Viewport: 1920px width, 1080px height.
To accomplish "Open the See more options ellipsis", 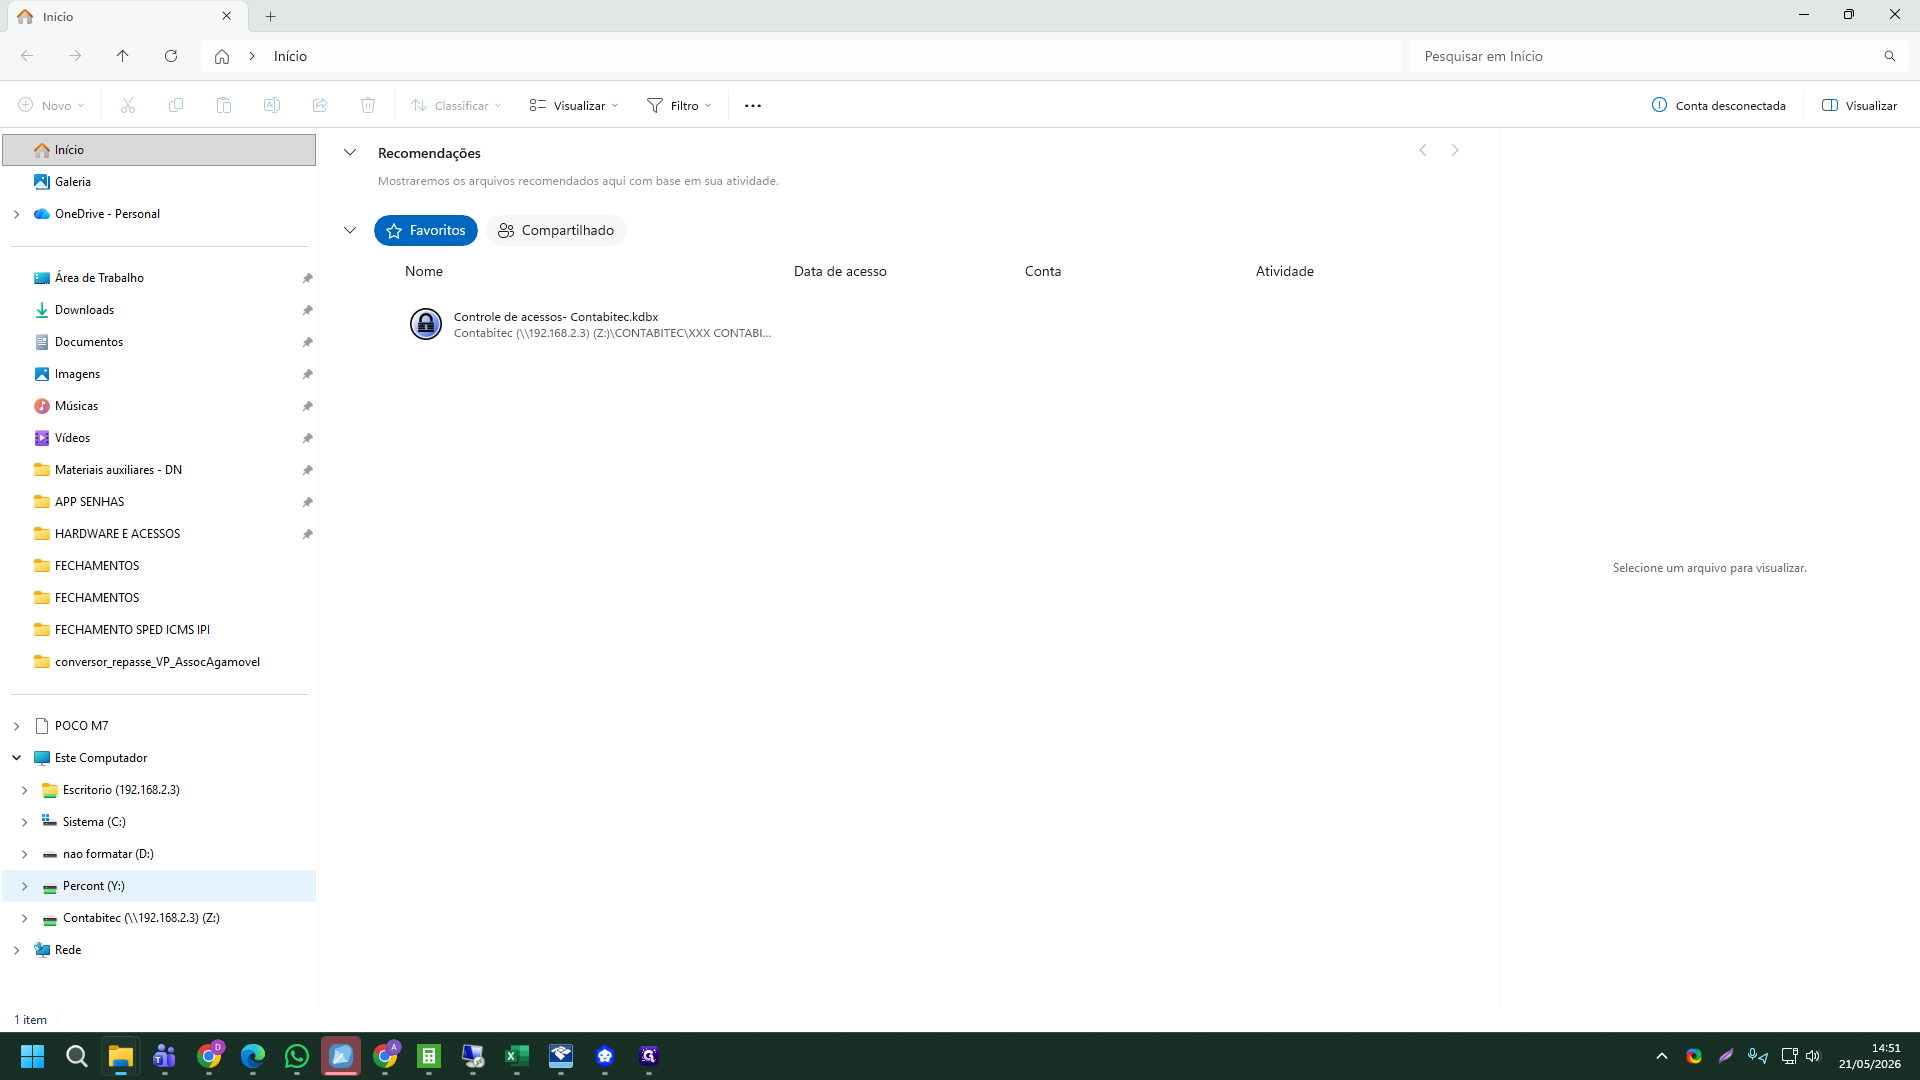I will point(753,105).
